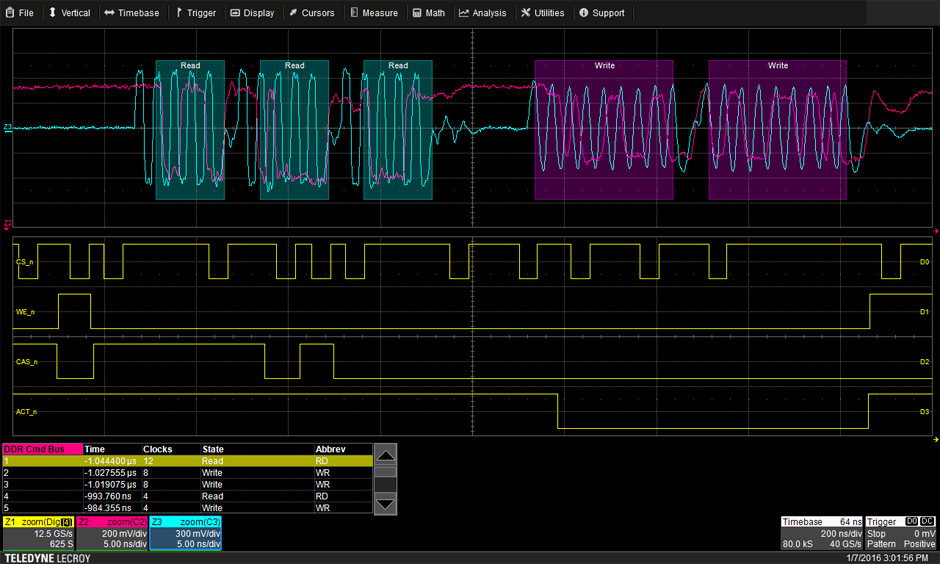The image size is (940, 564).
Task: Open the Timebase descriptor box at bottom right
Action: (x=824, y=534)
